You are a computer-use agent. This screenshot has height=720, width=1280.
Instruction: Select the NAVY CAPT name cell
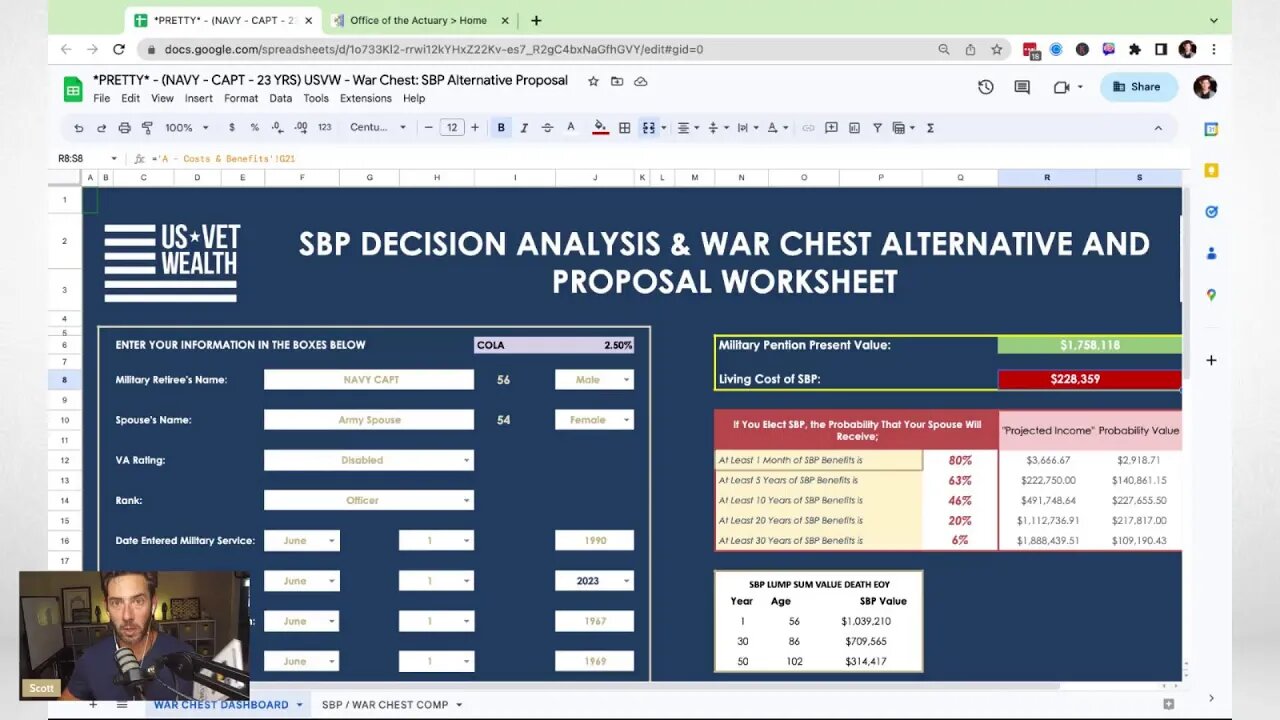[x=369, y=380]
